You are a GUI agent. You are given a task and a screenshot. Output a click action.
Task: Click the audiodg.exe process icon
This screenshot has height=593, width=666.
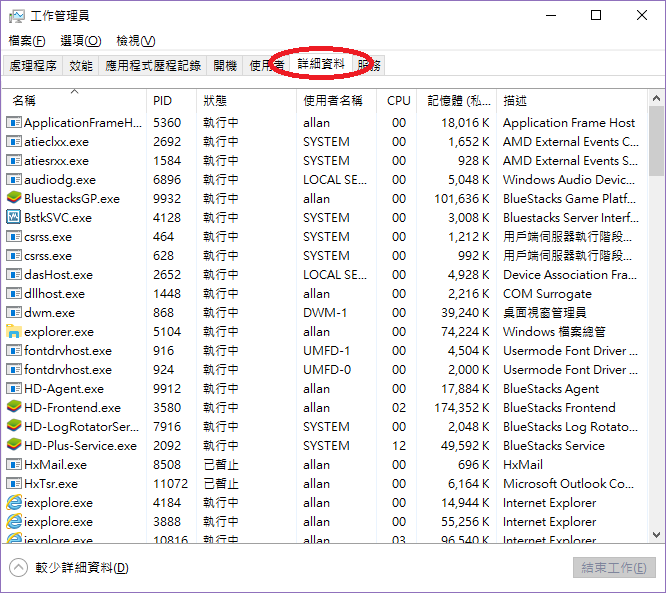pyautogui.click(x=14, y=180)
